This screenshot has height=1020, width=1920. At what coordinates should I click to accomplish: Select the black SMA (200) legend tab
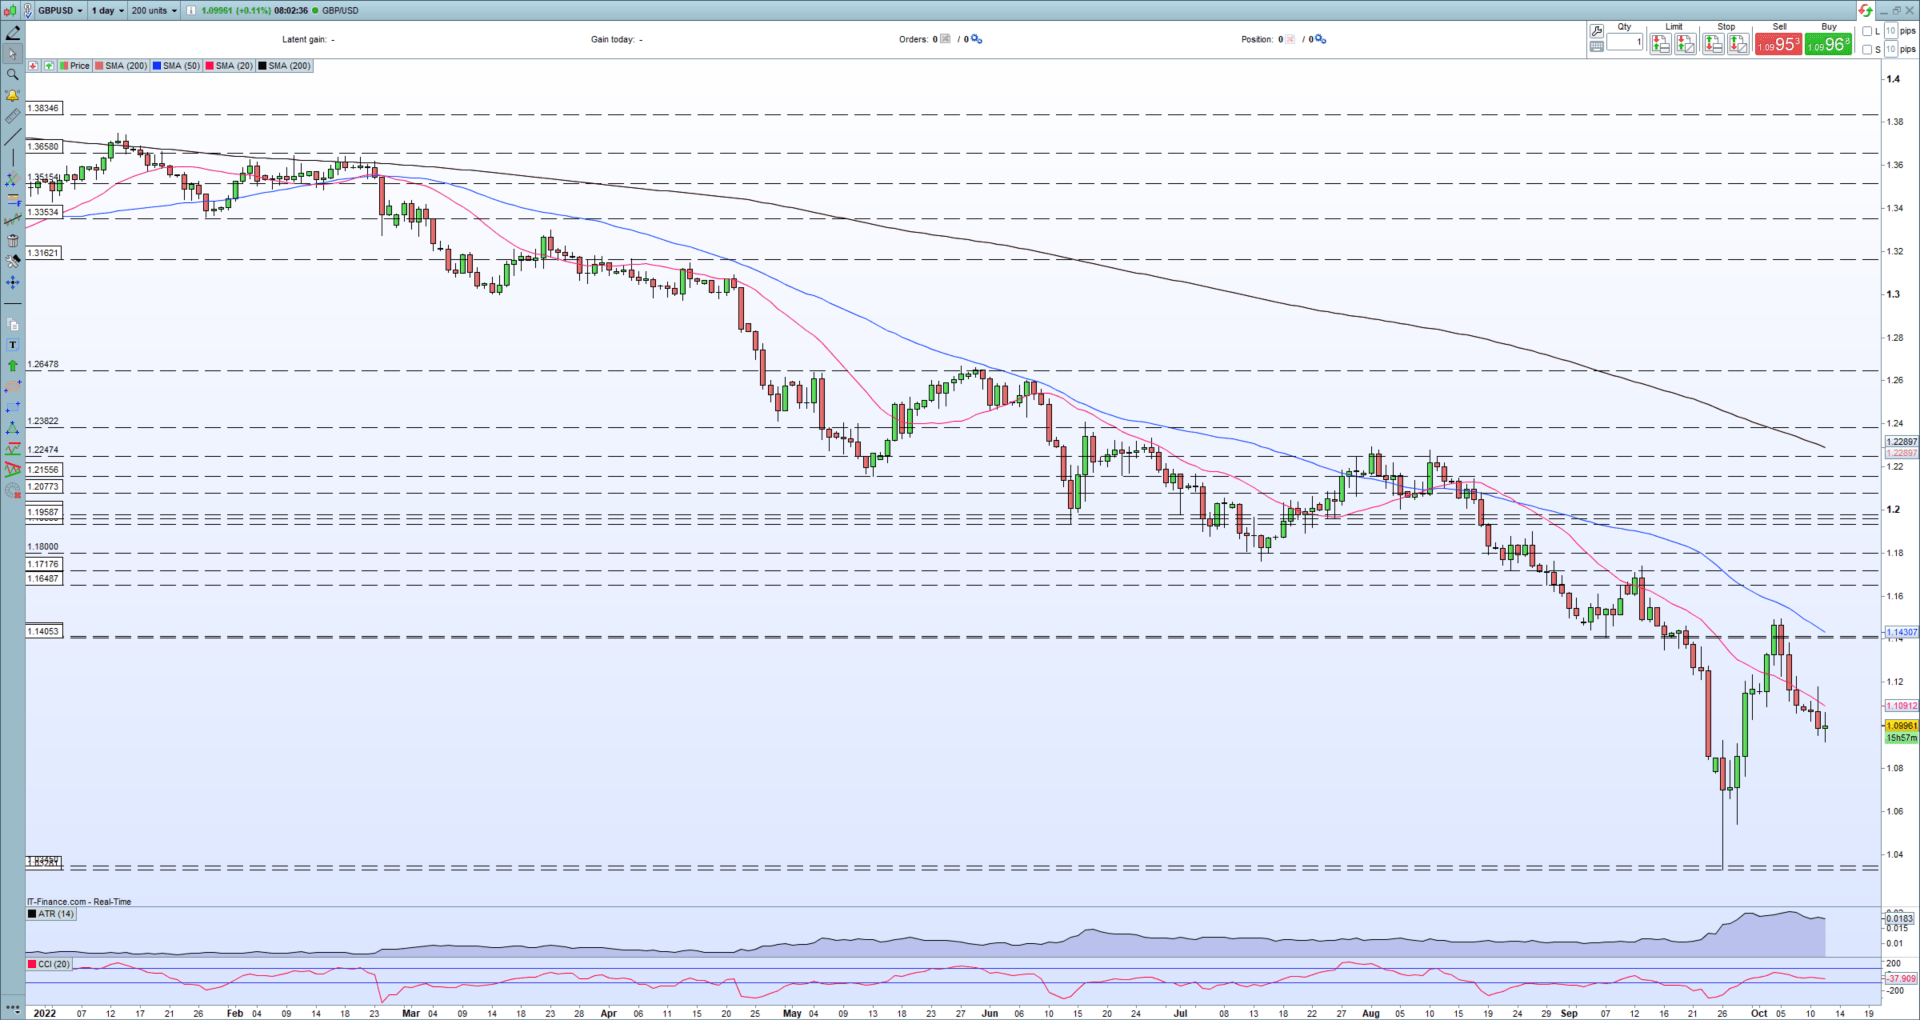tap(285, 66)
